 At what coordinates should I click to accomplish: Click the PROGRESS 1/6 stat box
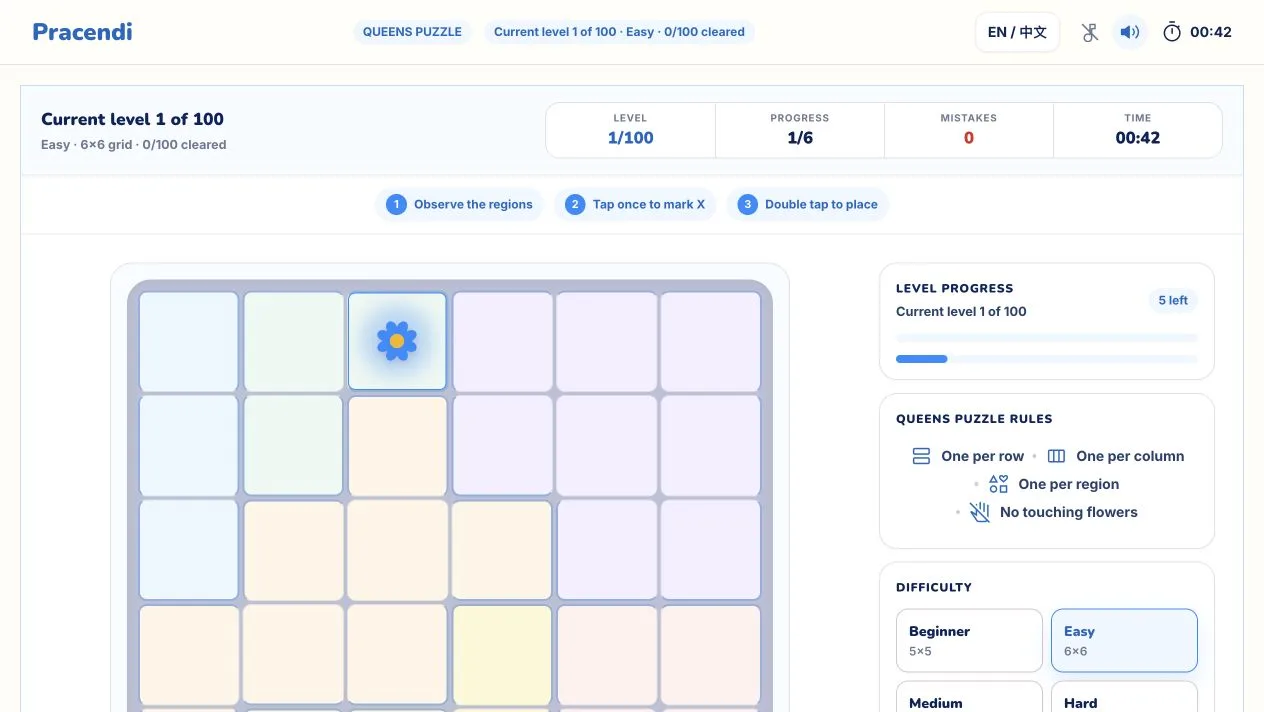[x=800, y=130]
